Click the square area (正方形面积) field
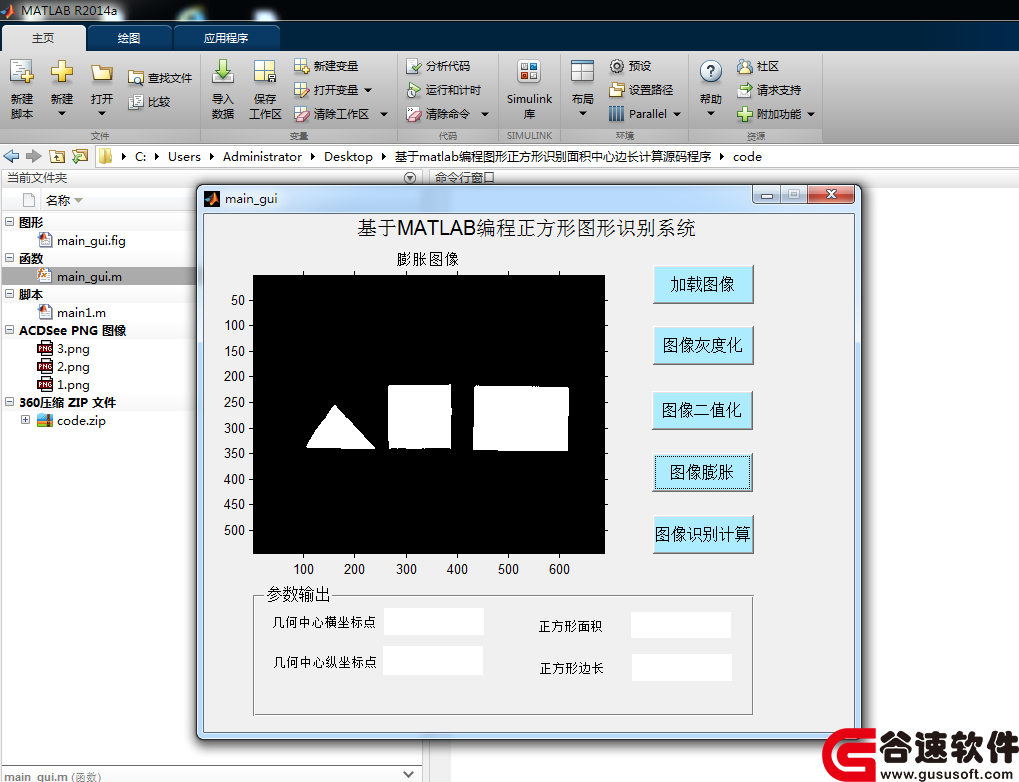 coord(680,625)
